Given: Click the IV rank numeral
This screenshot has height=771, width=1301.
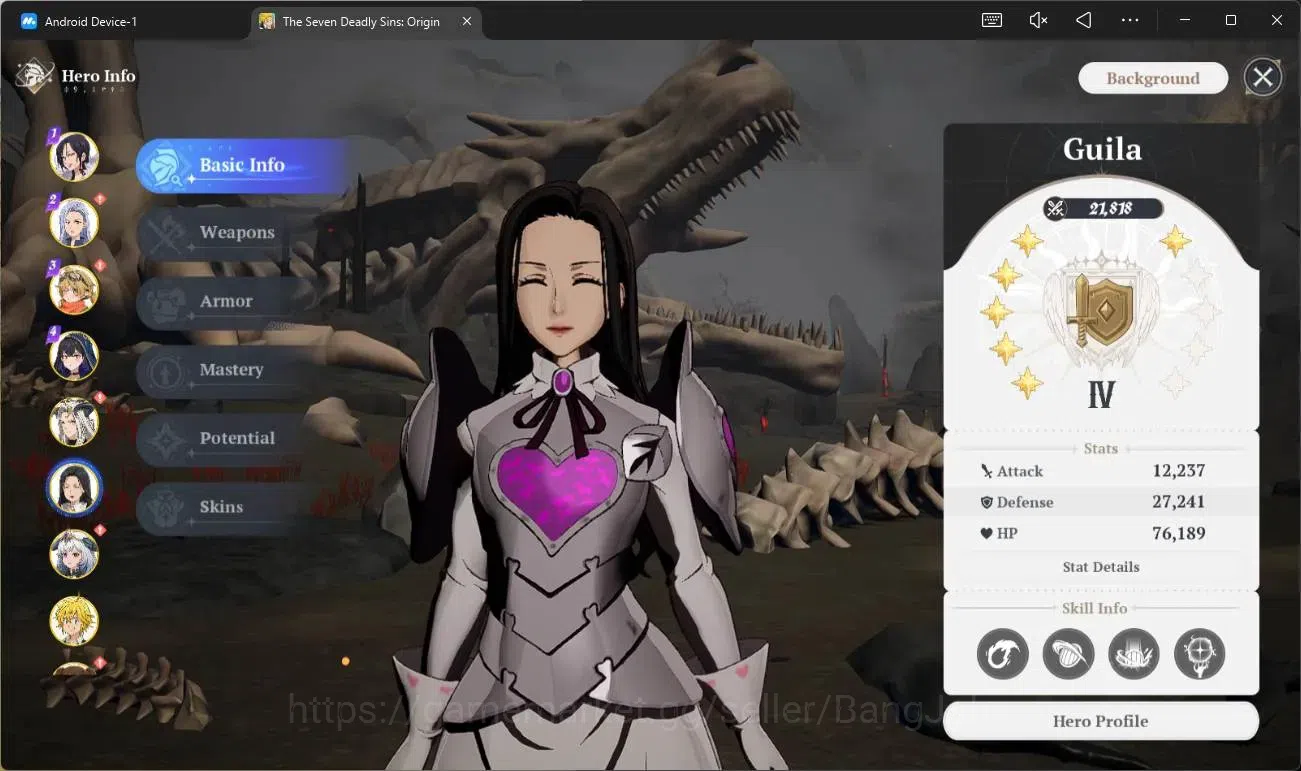Looking at the screenshot, I should [x=1101, y=395].
